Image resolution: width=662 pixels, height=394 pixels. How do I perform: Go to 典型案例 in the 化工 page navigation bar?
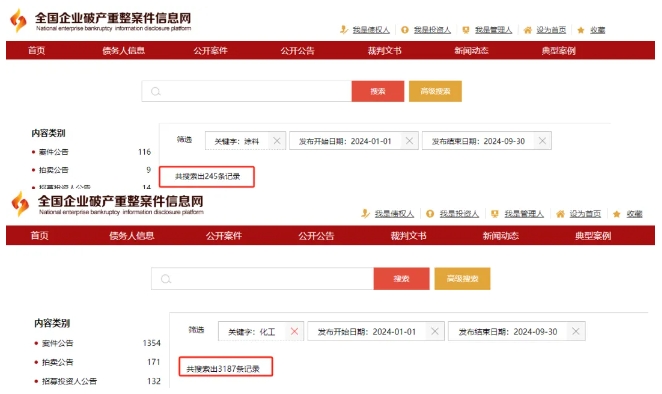click(x=593, y=236)
